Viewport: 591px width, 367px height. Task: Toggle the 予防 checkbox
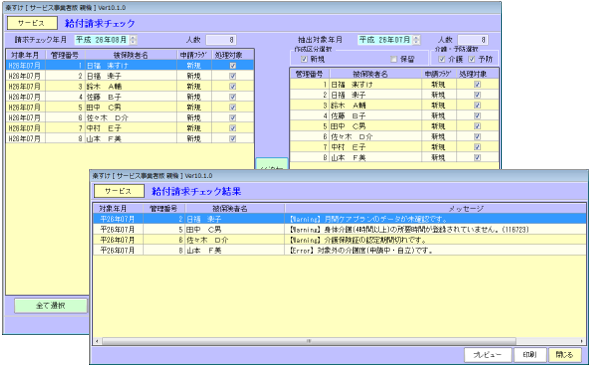coord(472,59)
